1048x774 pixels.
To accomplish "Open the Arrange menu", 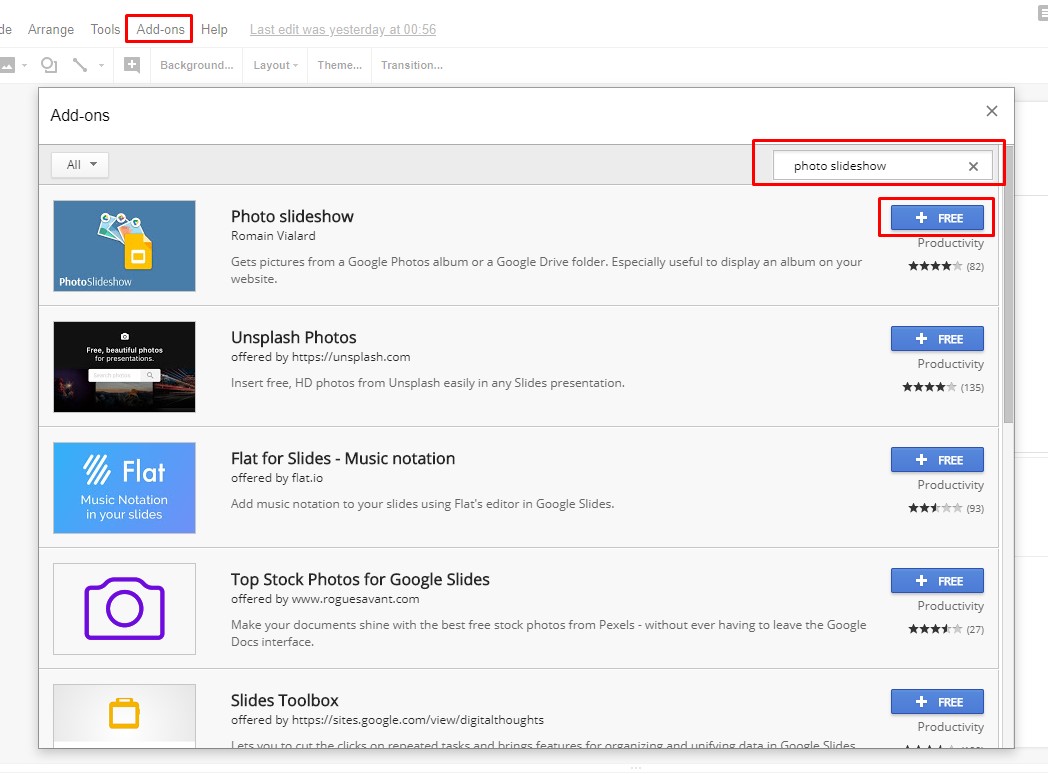I will pyautogui.click(x=51, y=29).
